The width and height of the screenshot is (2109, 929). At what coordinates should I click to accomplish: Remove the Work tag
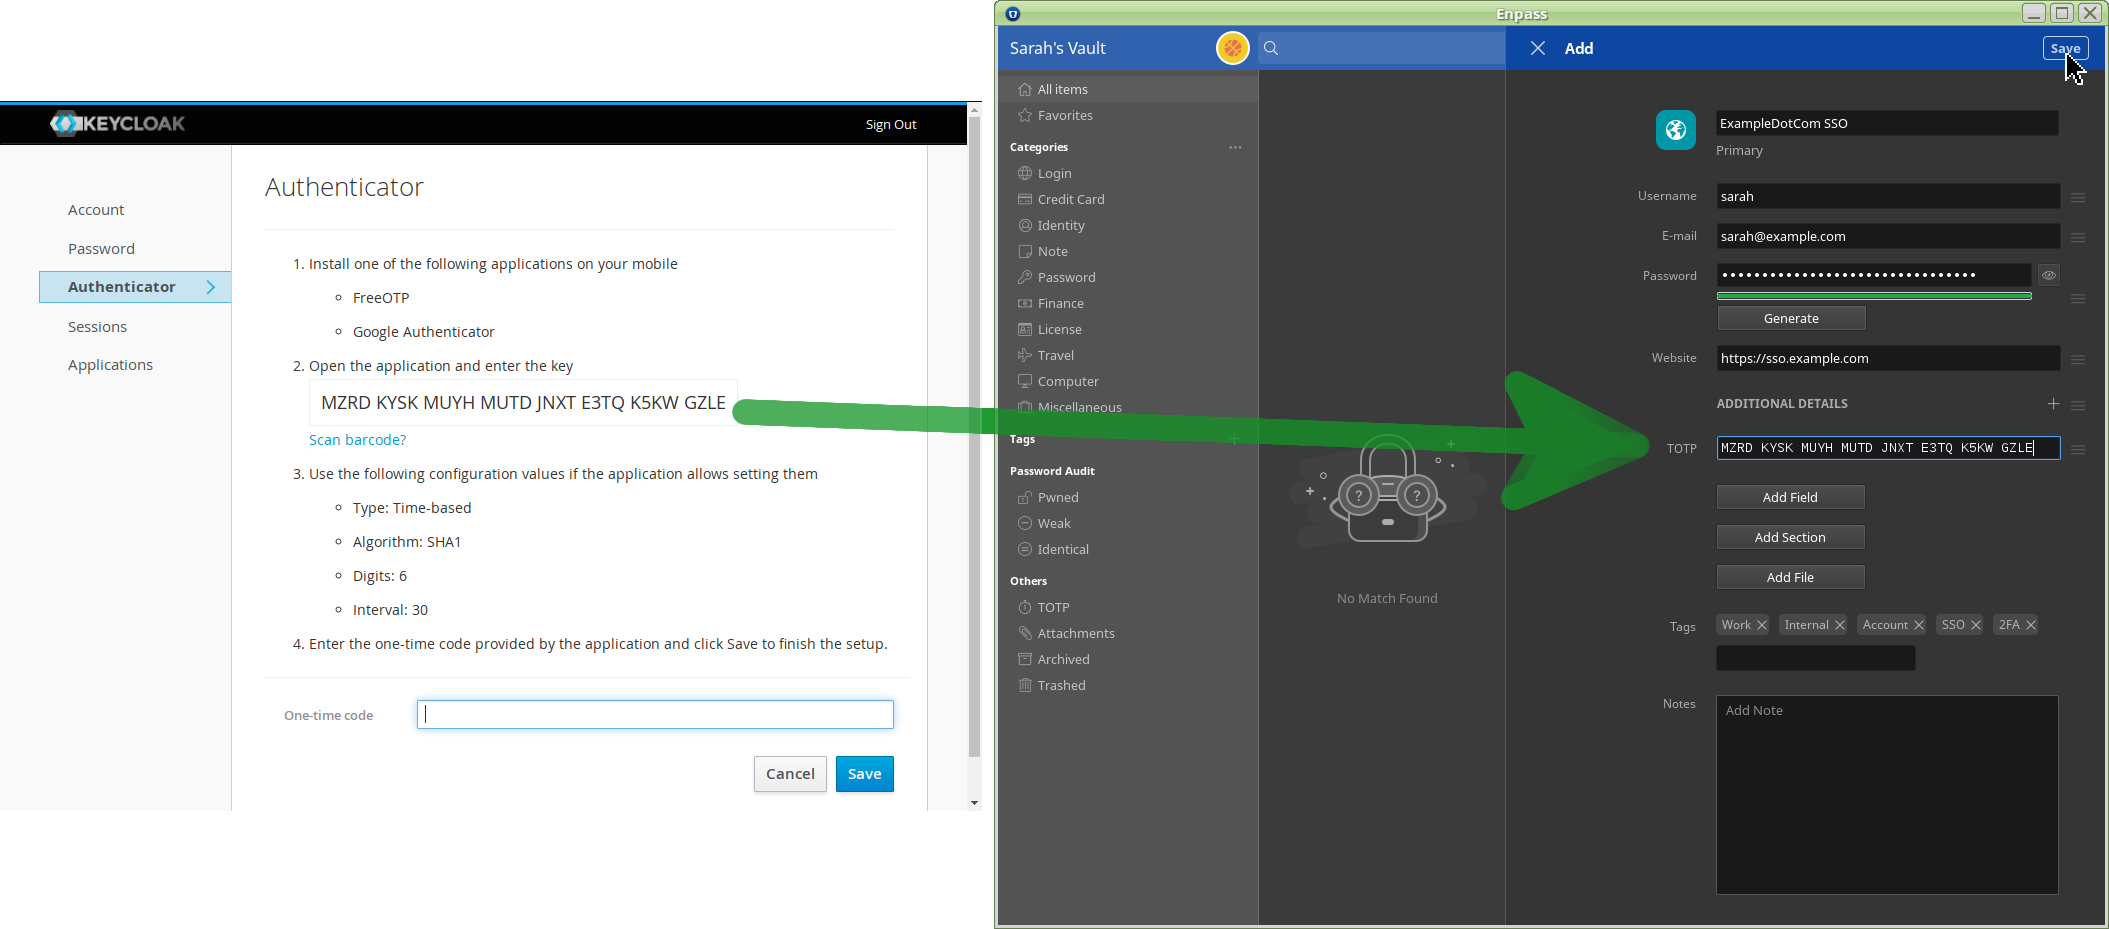coord(1762,625)
